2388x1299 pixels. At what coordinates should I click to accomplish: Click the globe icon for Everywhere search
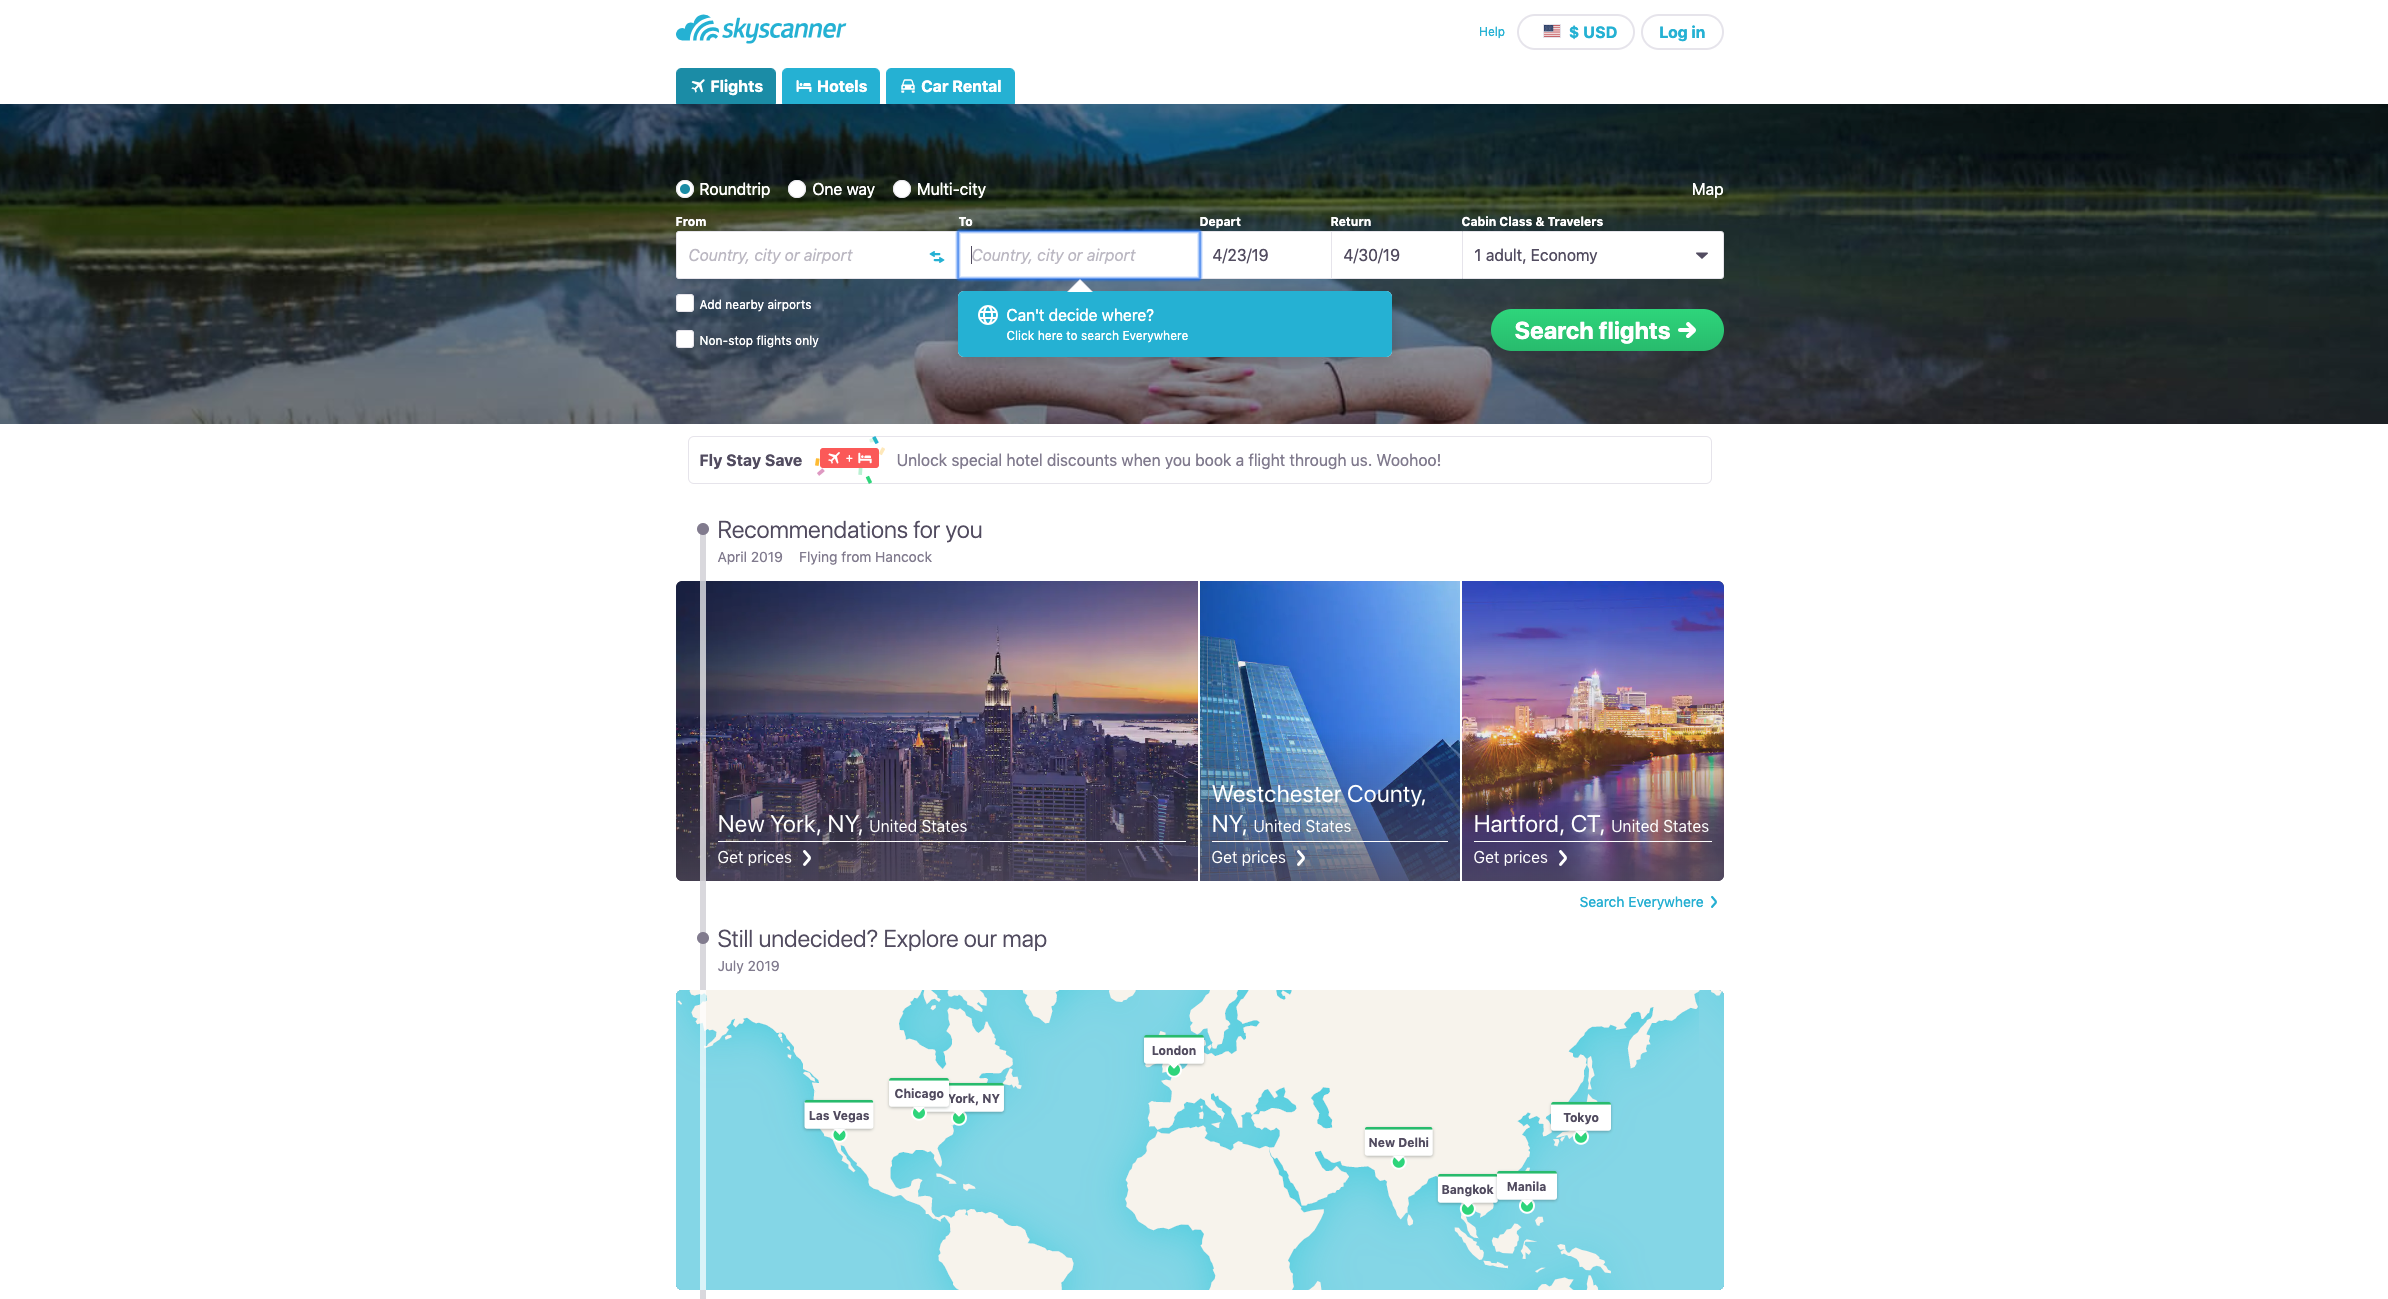pos(987,315)
